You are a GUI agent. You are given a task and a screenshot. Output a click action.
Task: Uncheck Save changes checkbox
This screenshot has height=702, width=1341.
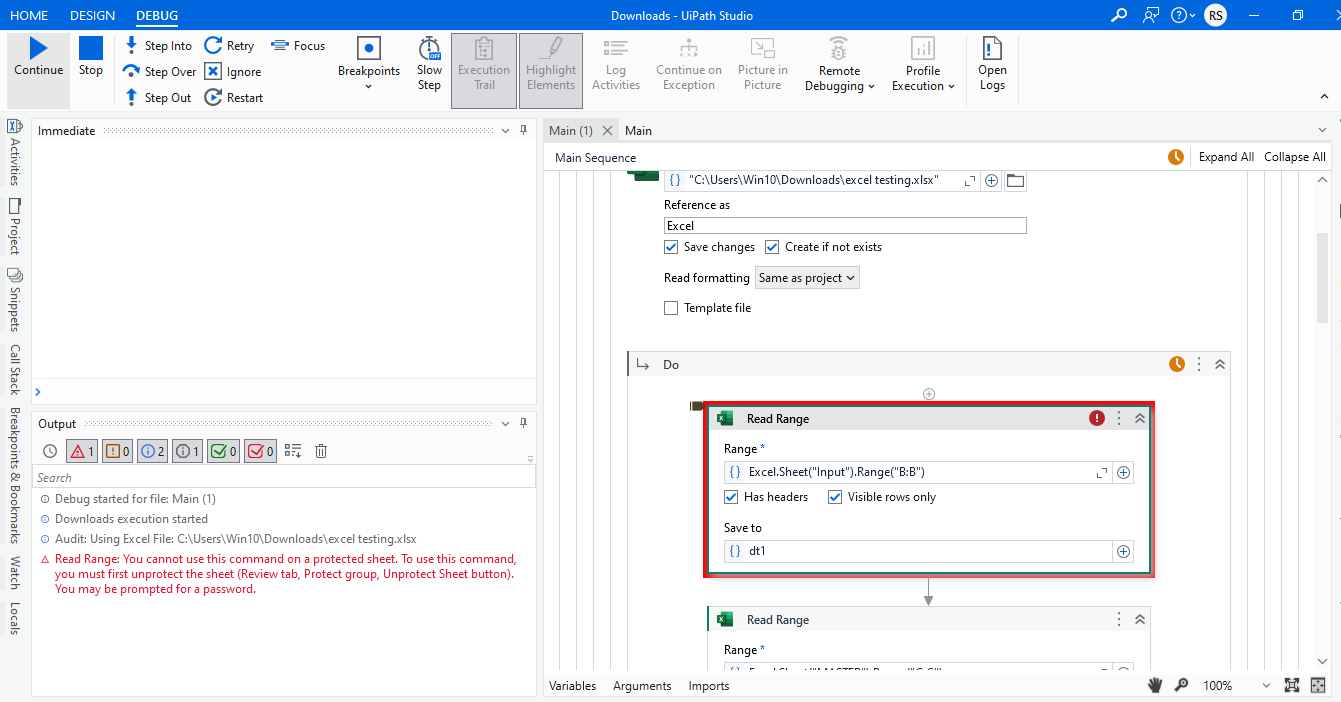tap(671, 247)
